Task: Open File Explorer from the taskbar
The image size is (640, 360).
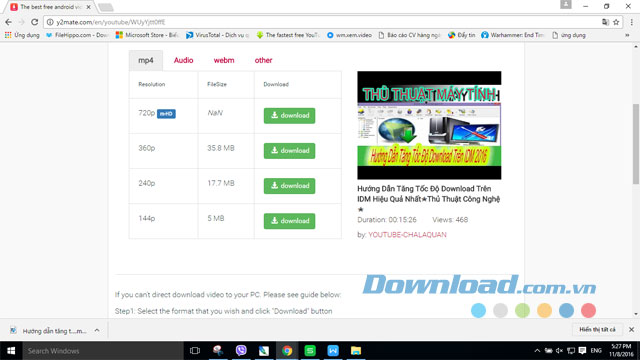Action: [356, 351]
